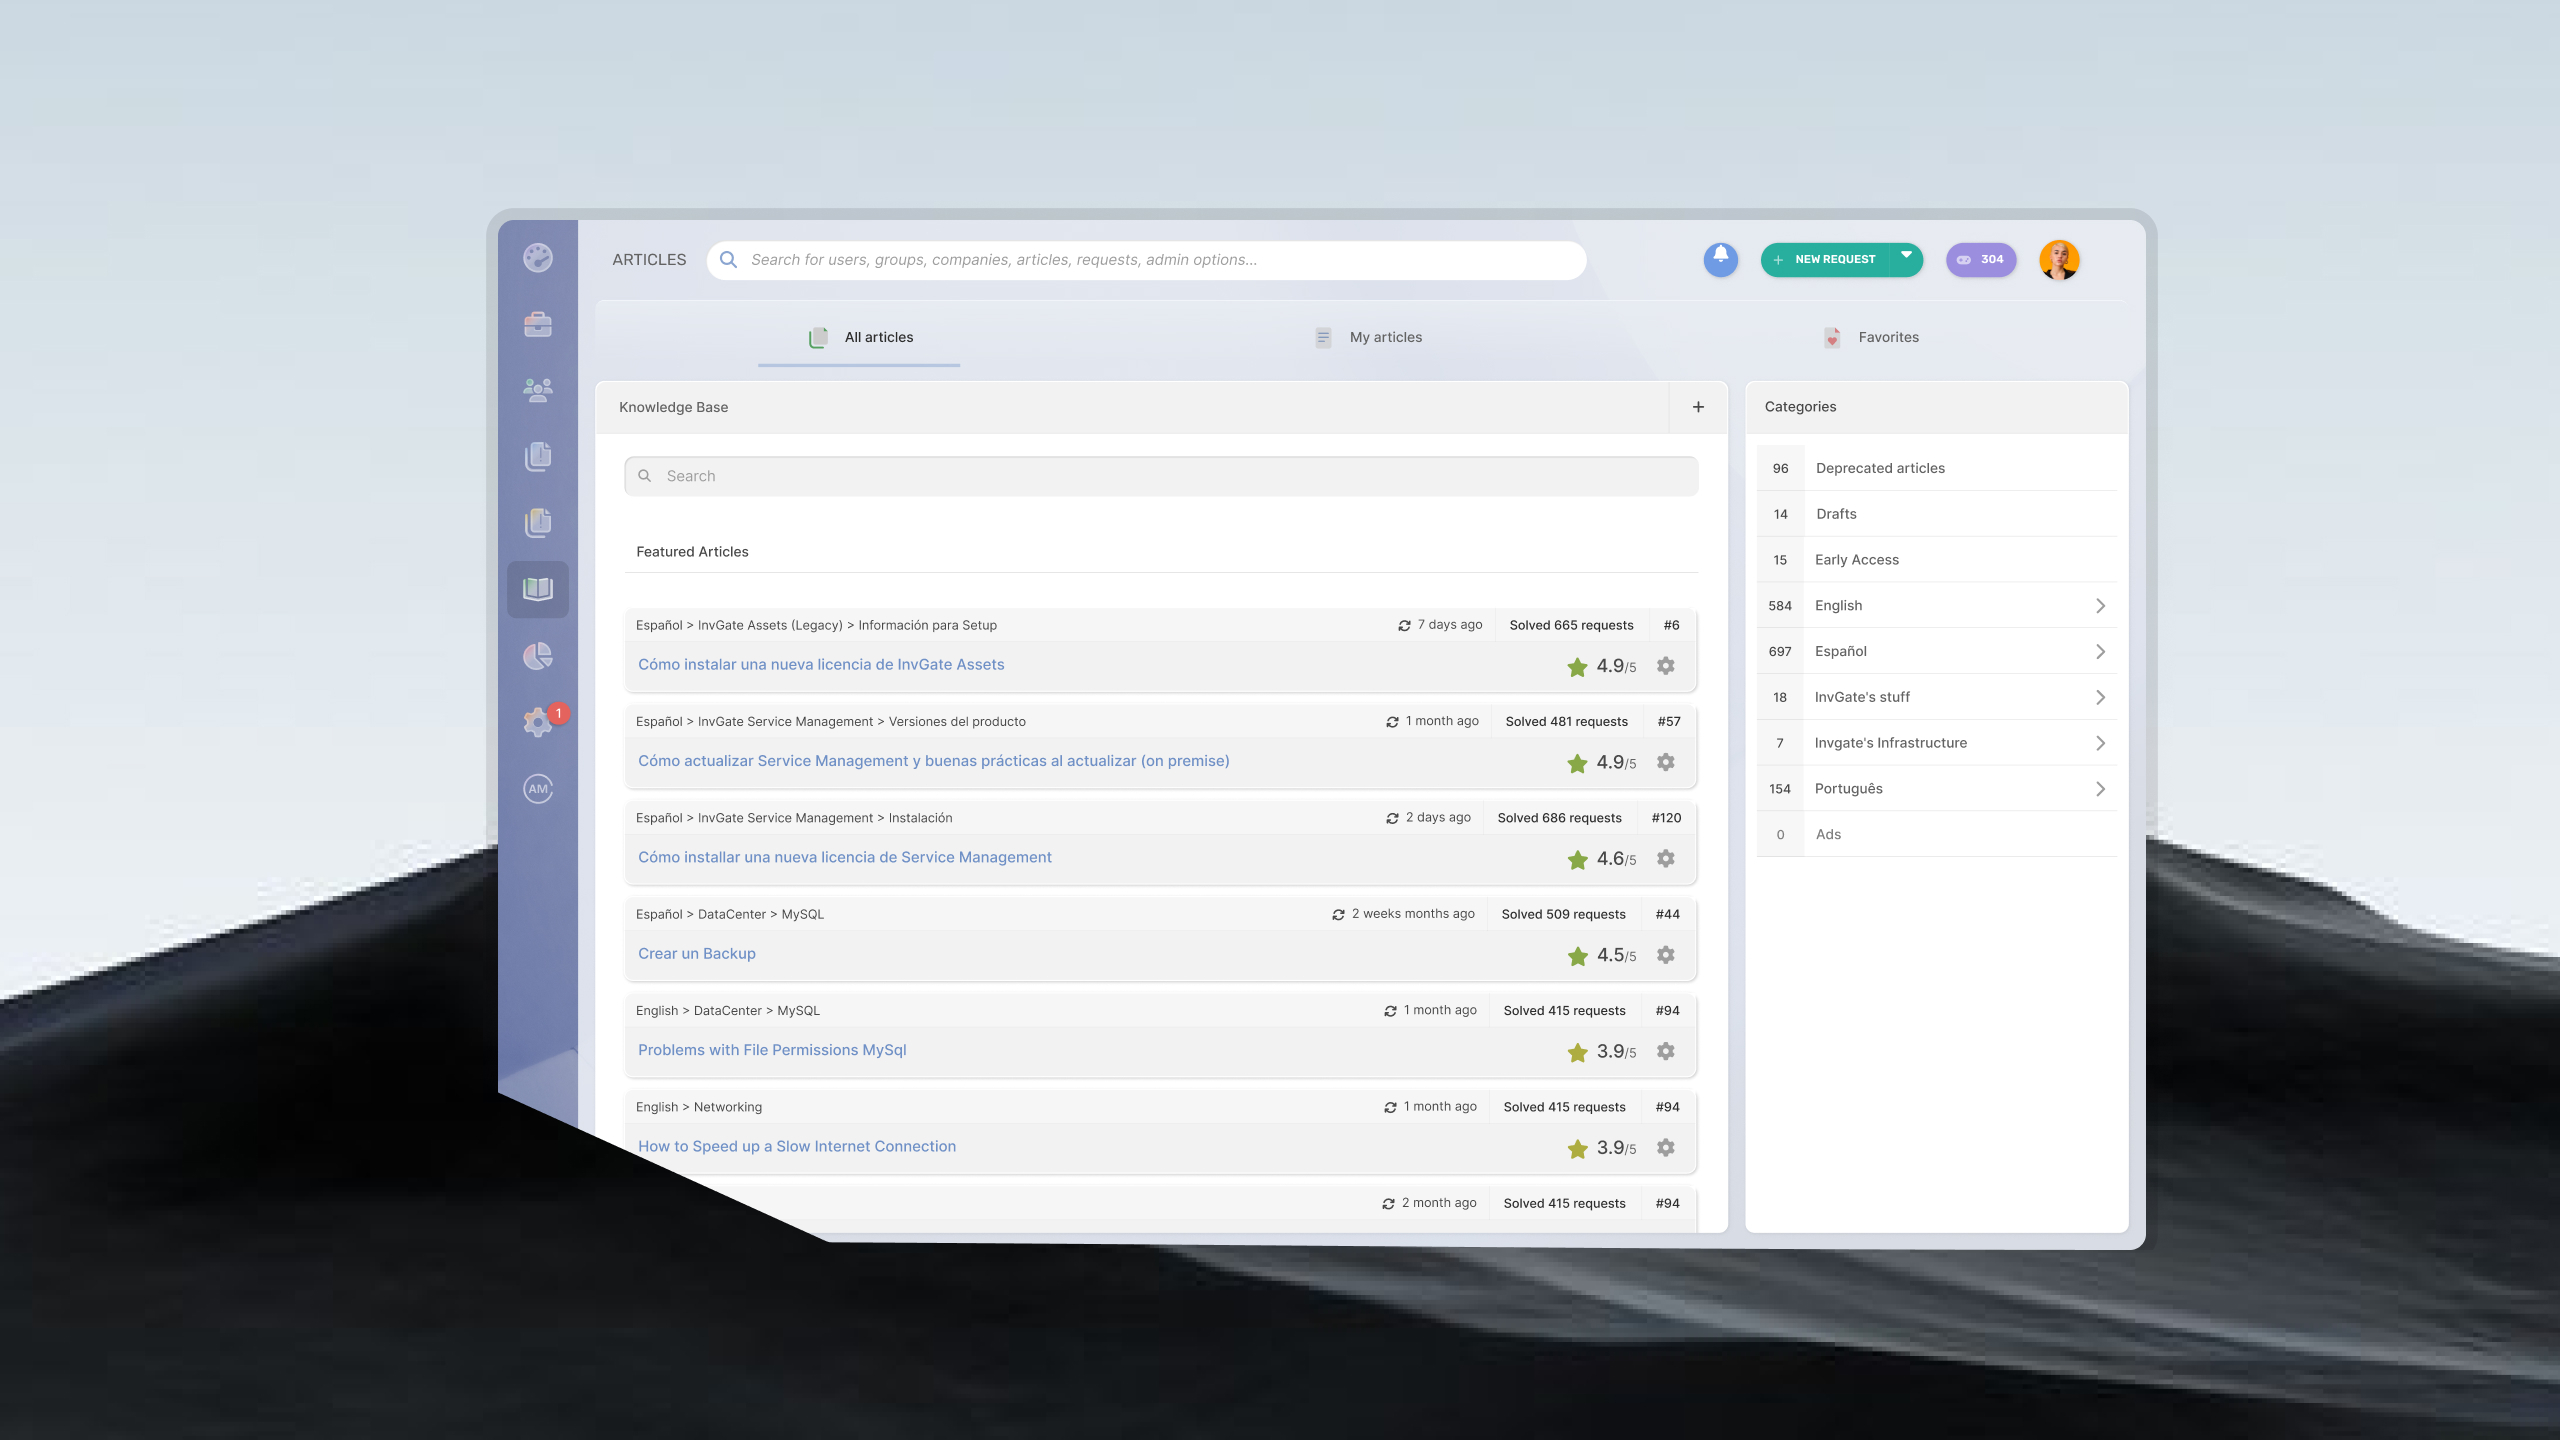2560x1440 pixels.
Task: Open gear settings for Crear un Backup
Action: (x=1665, y=955)
